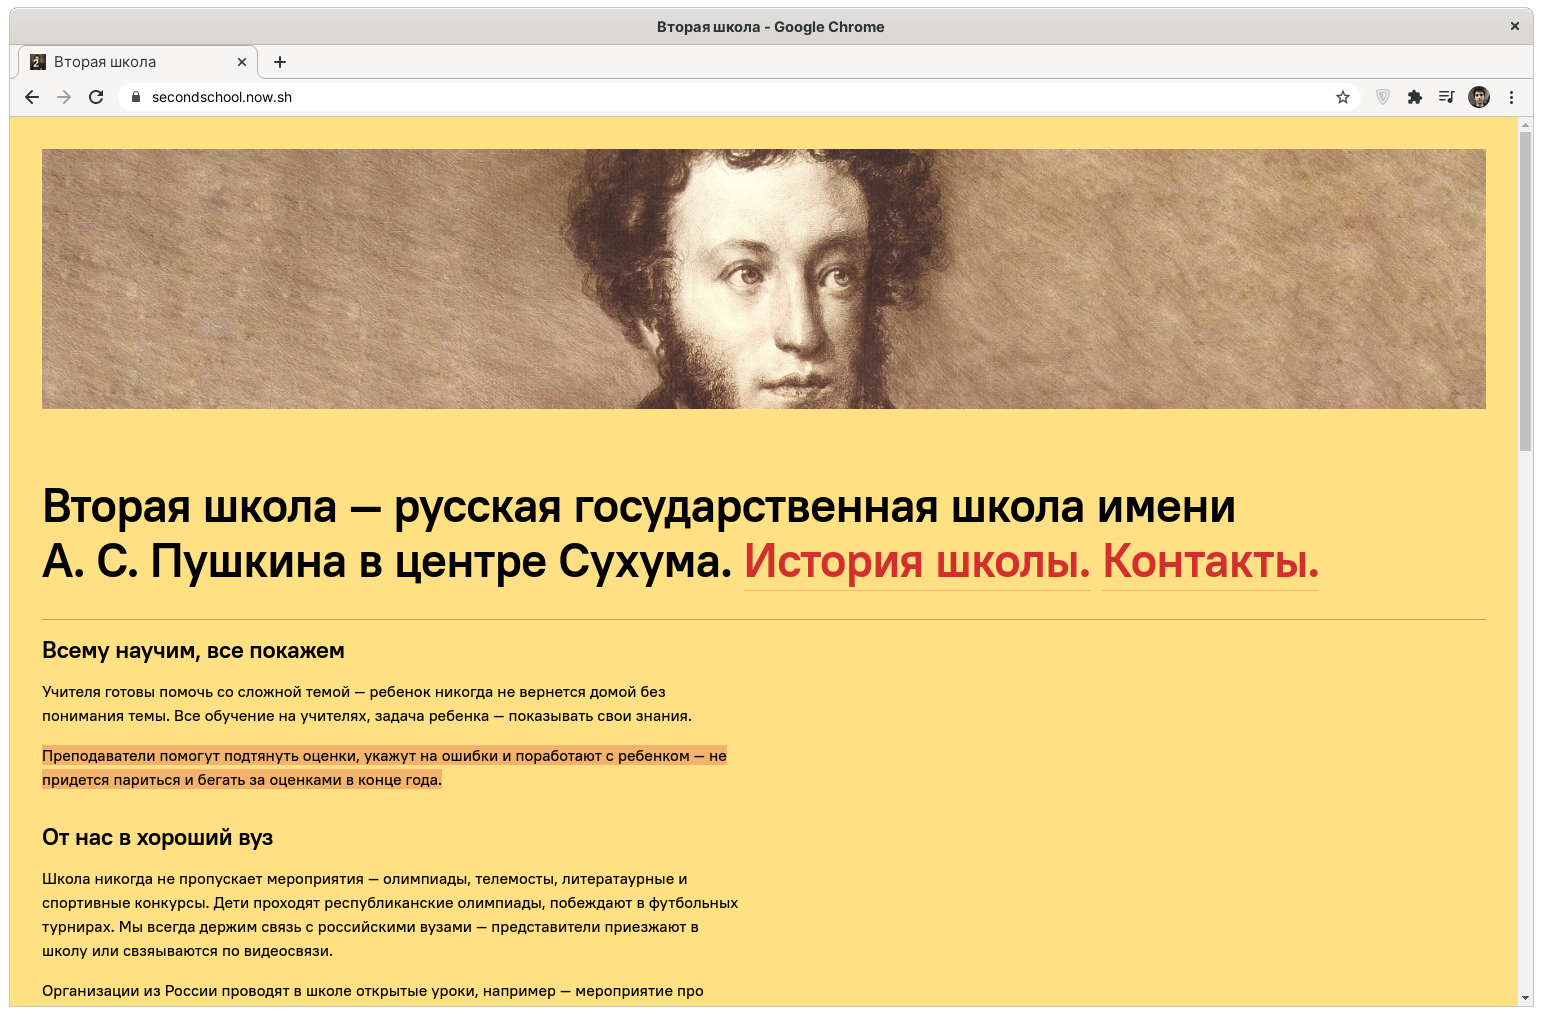Open the shield extension icon
The width and height of the screenshot is (1543, 1016).
pos(1383,97)
